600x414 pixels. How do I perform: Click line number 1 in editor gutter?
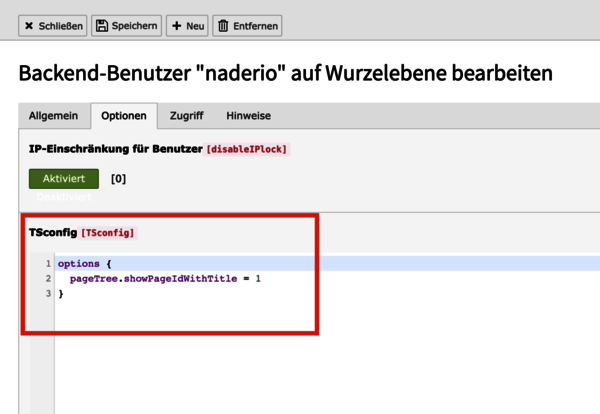tap(47, 264)
